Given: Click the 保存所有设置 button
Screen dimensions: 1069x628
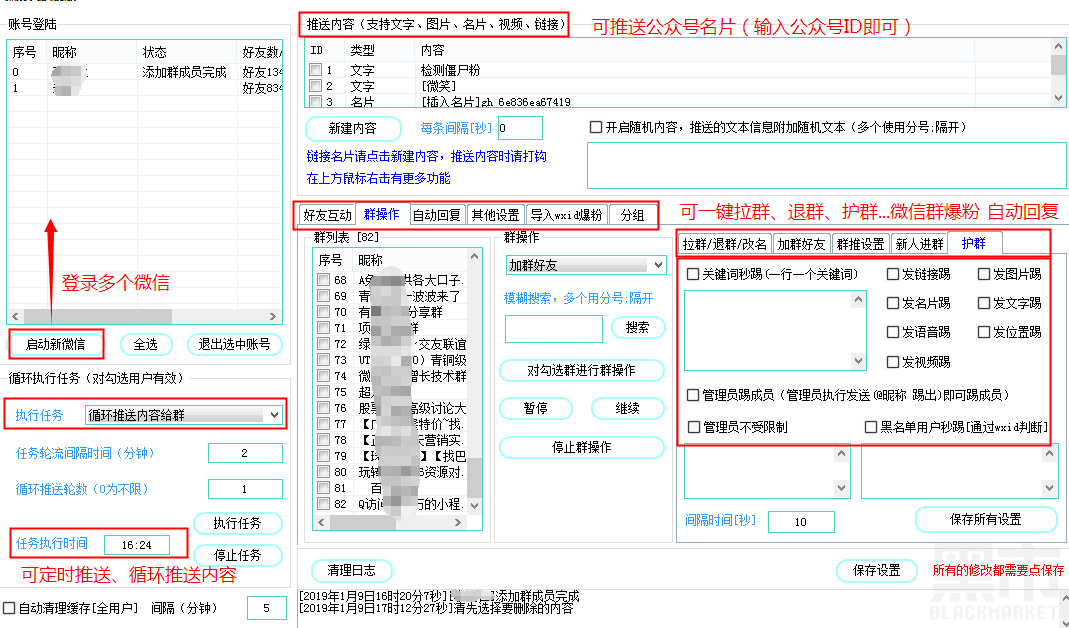Looking at the screenshot, I should tap(986, 520).
